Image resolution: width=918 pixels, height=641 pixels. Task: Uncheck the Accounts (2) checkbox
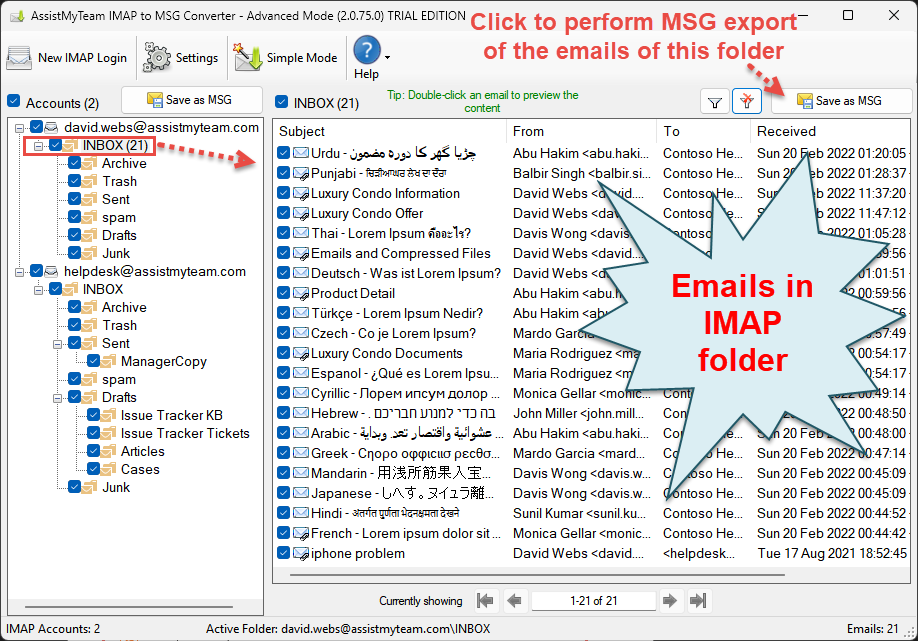[x=13, y=101]
